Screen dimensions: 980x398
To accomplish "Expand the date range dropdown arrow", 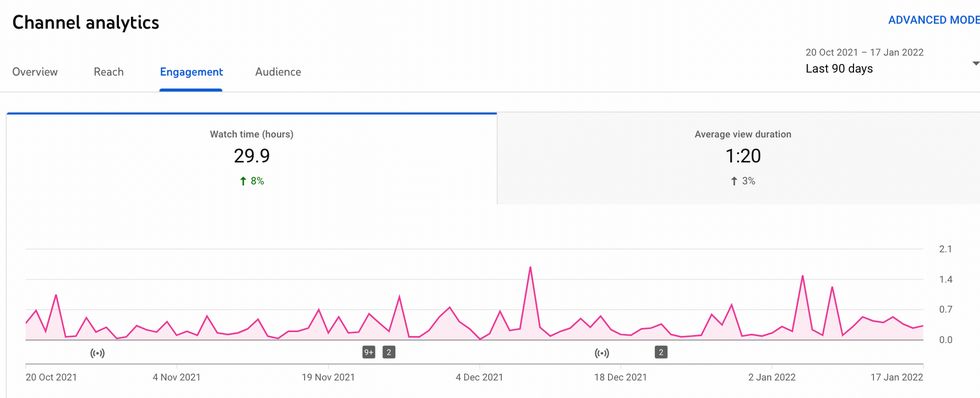I will [976, 64].
